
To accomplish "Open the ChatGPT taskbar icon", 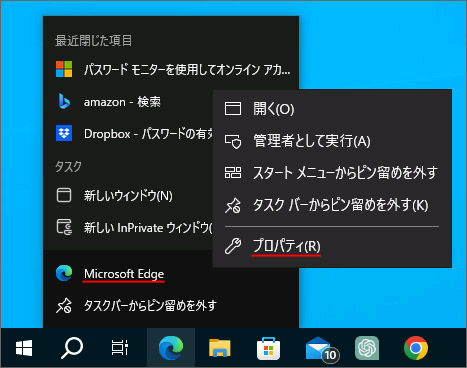I will click(x=367, y=348).
